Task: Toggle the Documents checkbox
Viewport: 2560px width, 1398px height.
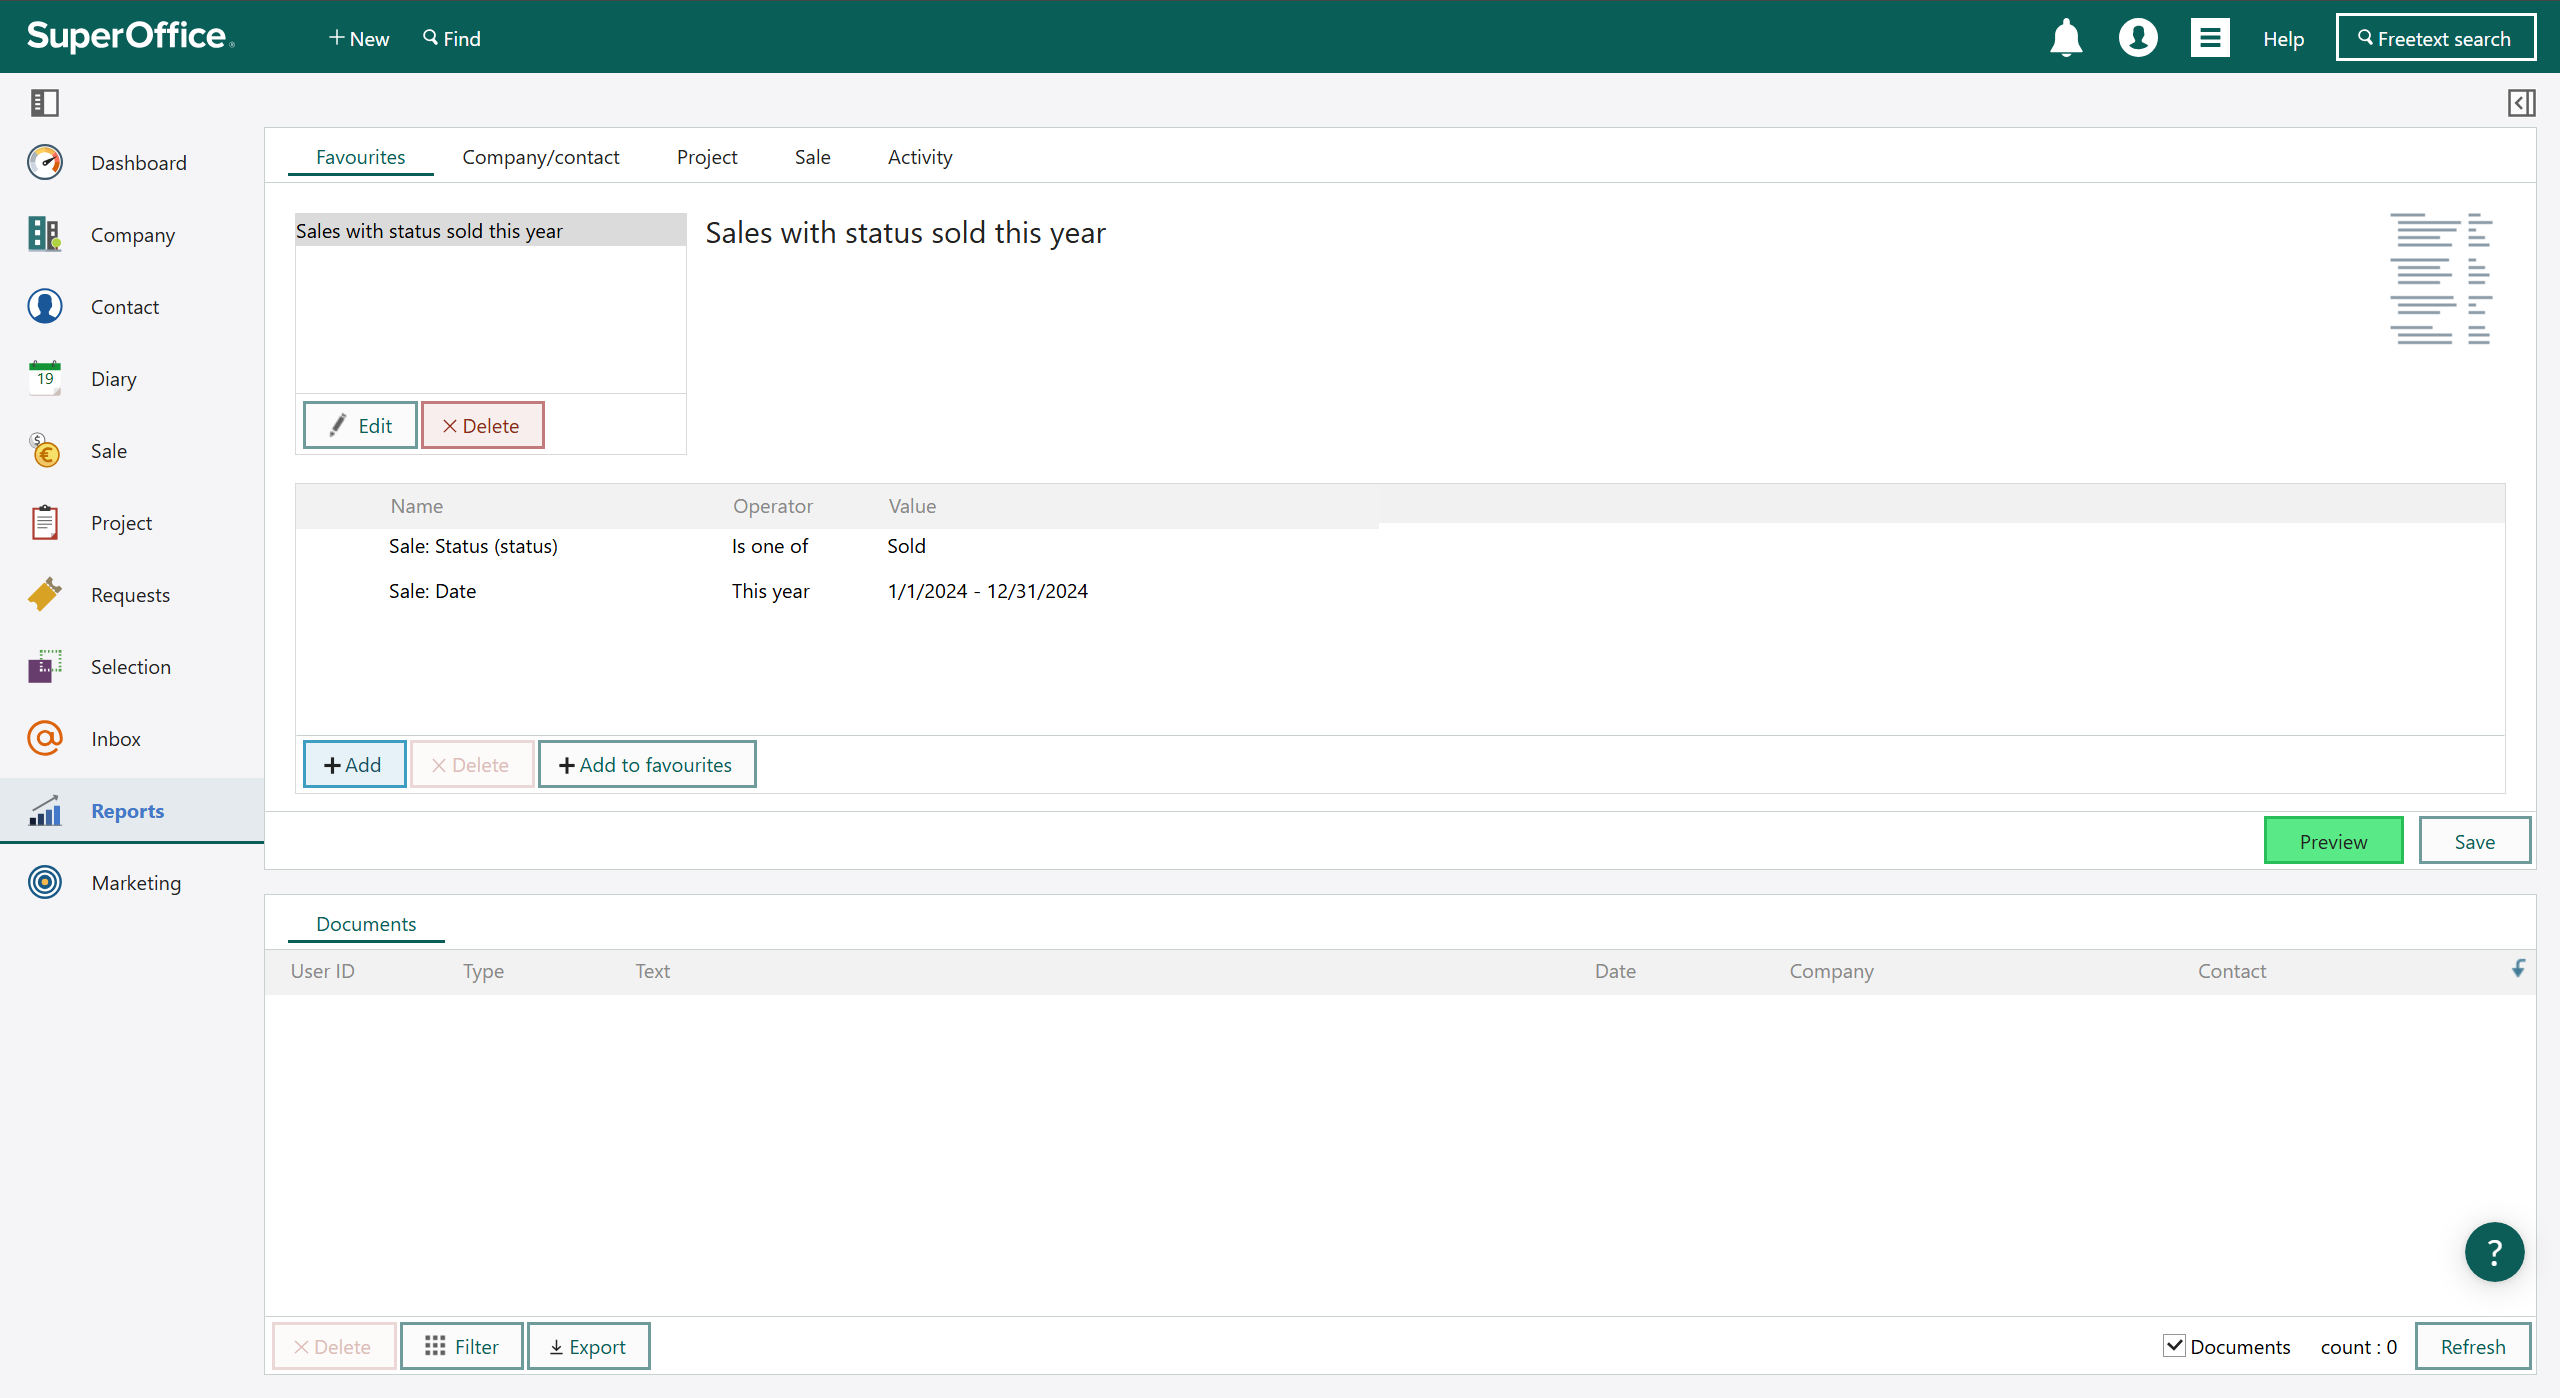Action: click(x=2174, y=1346)
